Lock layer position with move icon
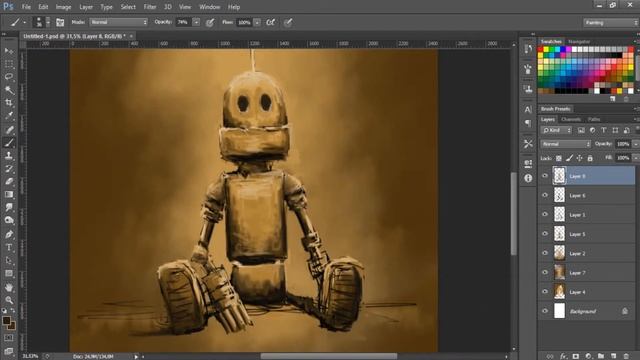640x360 pixels. click(580, 158)
